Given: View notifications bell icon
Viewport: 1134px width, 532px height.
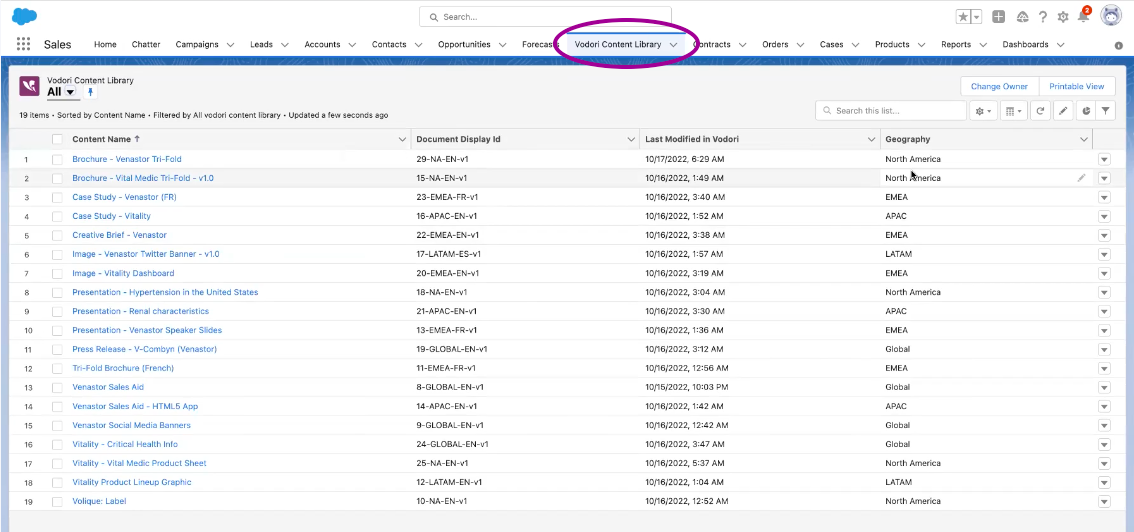Looking at the screenshot, I should pos(1083,17).
